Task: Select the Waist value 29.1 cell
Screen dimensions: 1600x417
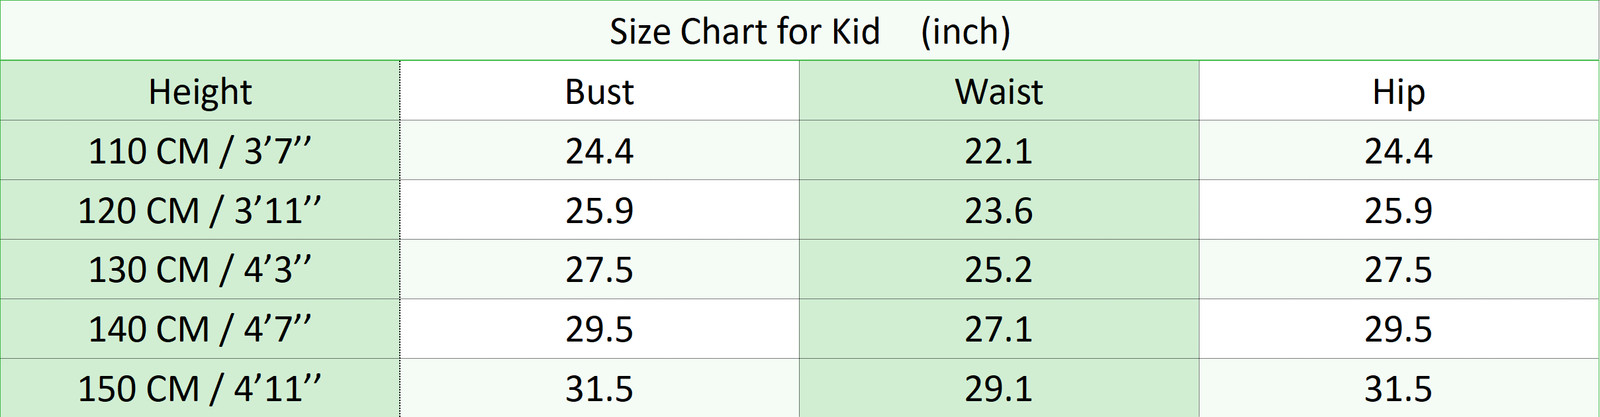Action: coord(998,388)
